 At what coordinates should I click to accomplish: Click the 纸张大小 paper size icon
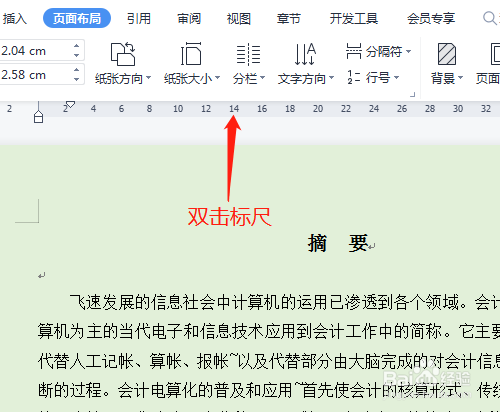pos(191,54)
